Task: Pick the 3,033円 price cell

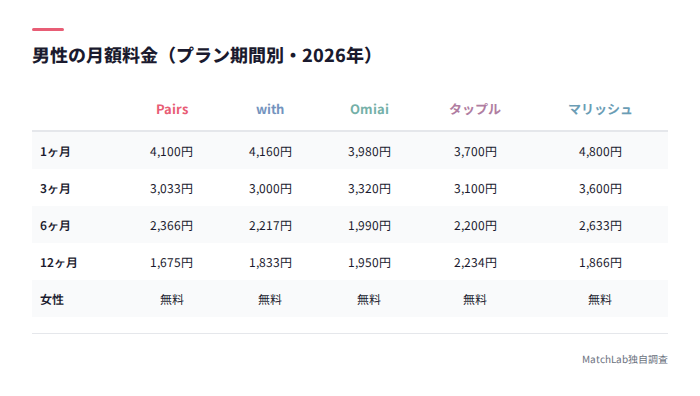Action: tap(171, 189)
